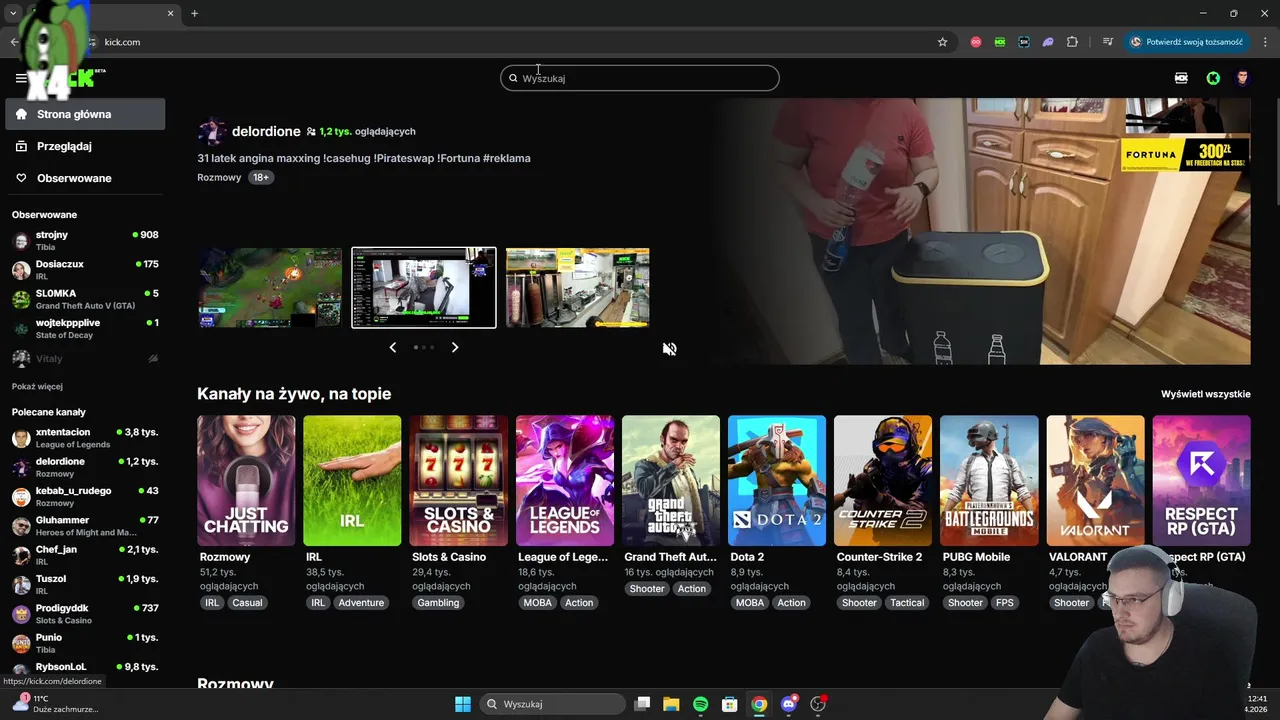The height and width of the screenshot is (720, 1280).
Task: Open followed channel Dosiaczux
Action: point(85,269)
